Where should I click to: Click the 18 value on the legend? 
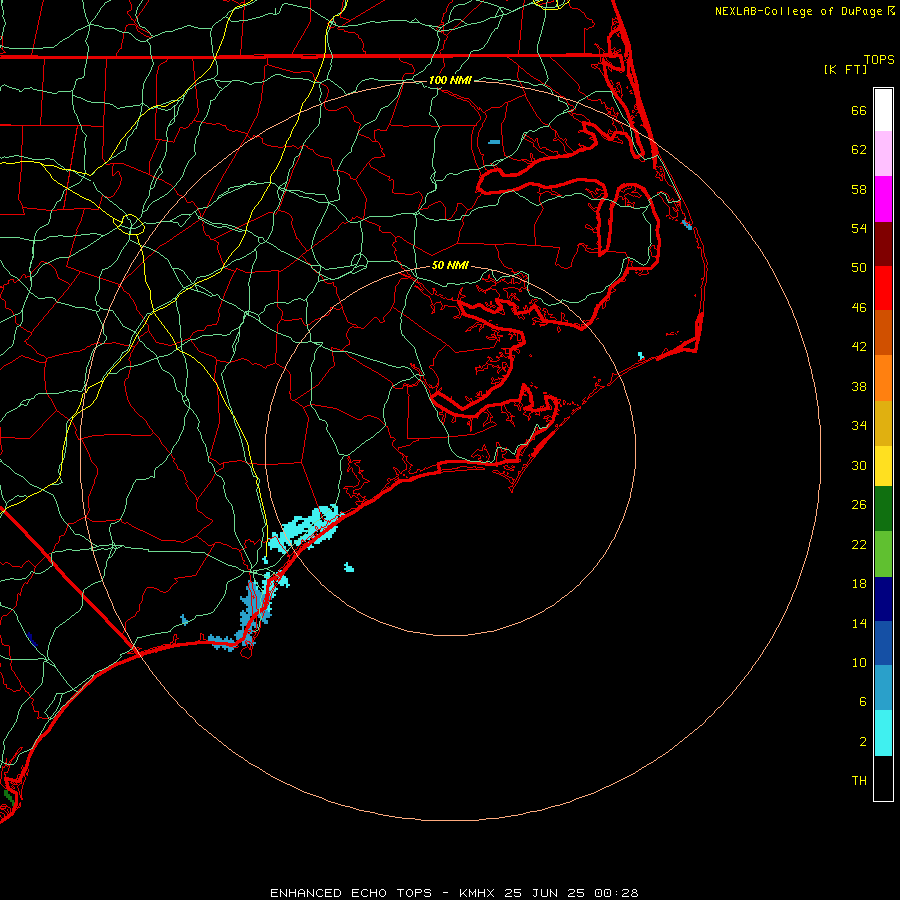pos(859,584)
